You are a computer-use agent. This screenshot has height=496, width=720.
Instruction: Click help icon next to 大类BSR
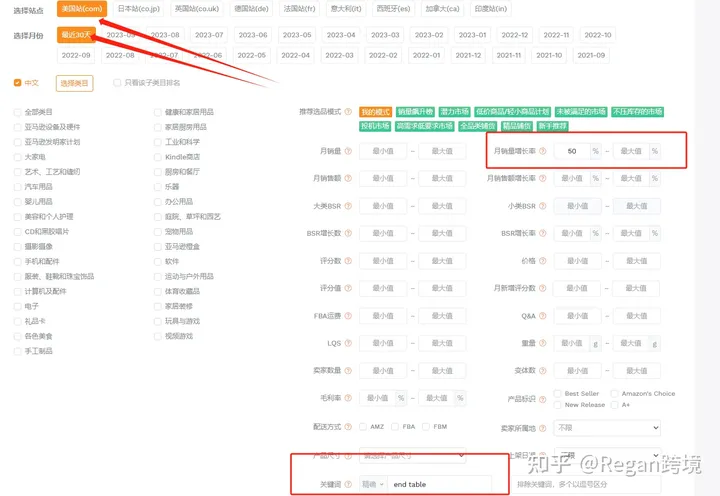tap(348, 206)
